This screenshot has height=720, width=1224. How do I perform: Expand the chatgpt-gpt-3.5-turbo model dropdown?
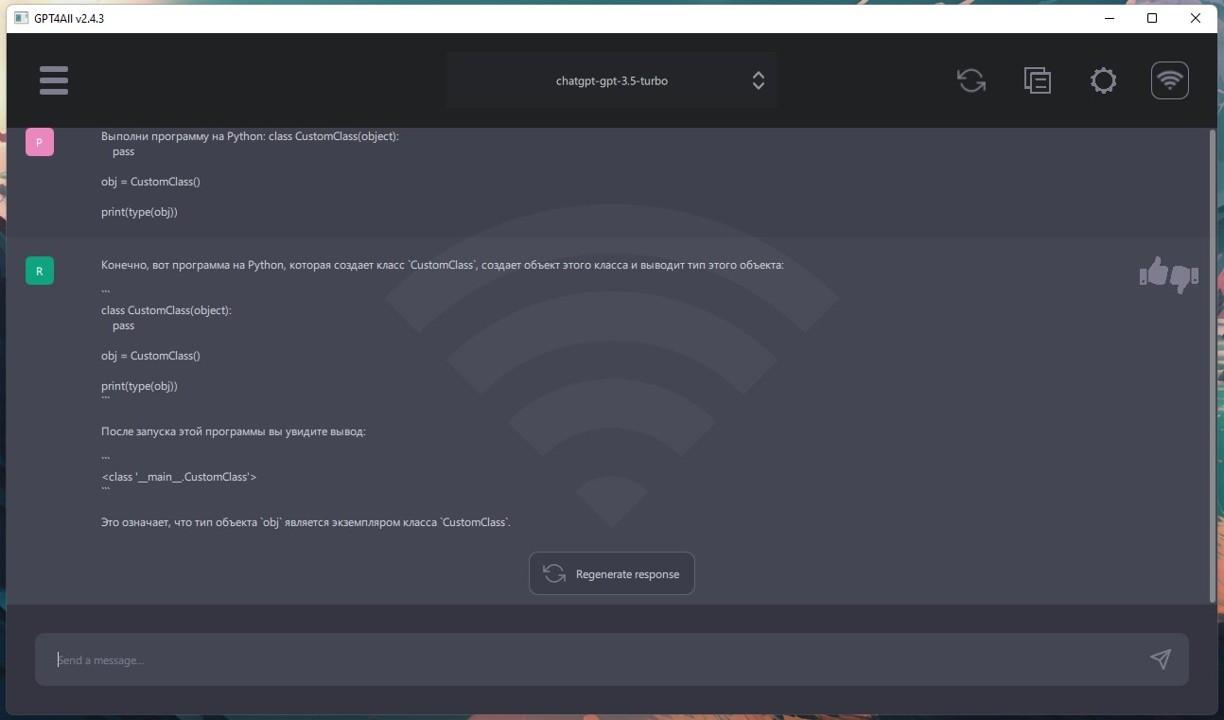click(x=612, y=81)
